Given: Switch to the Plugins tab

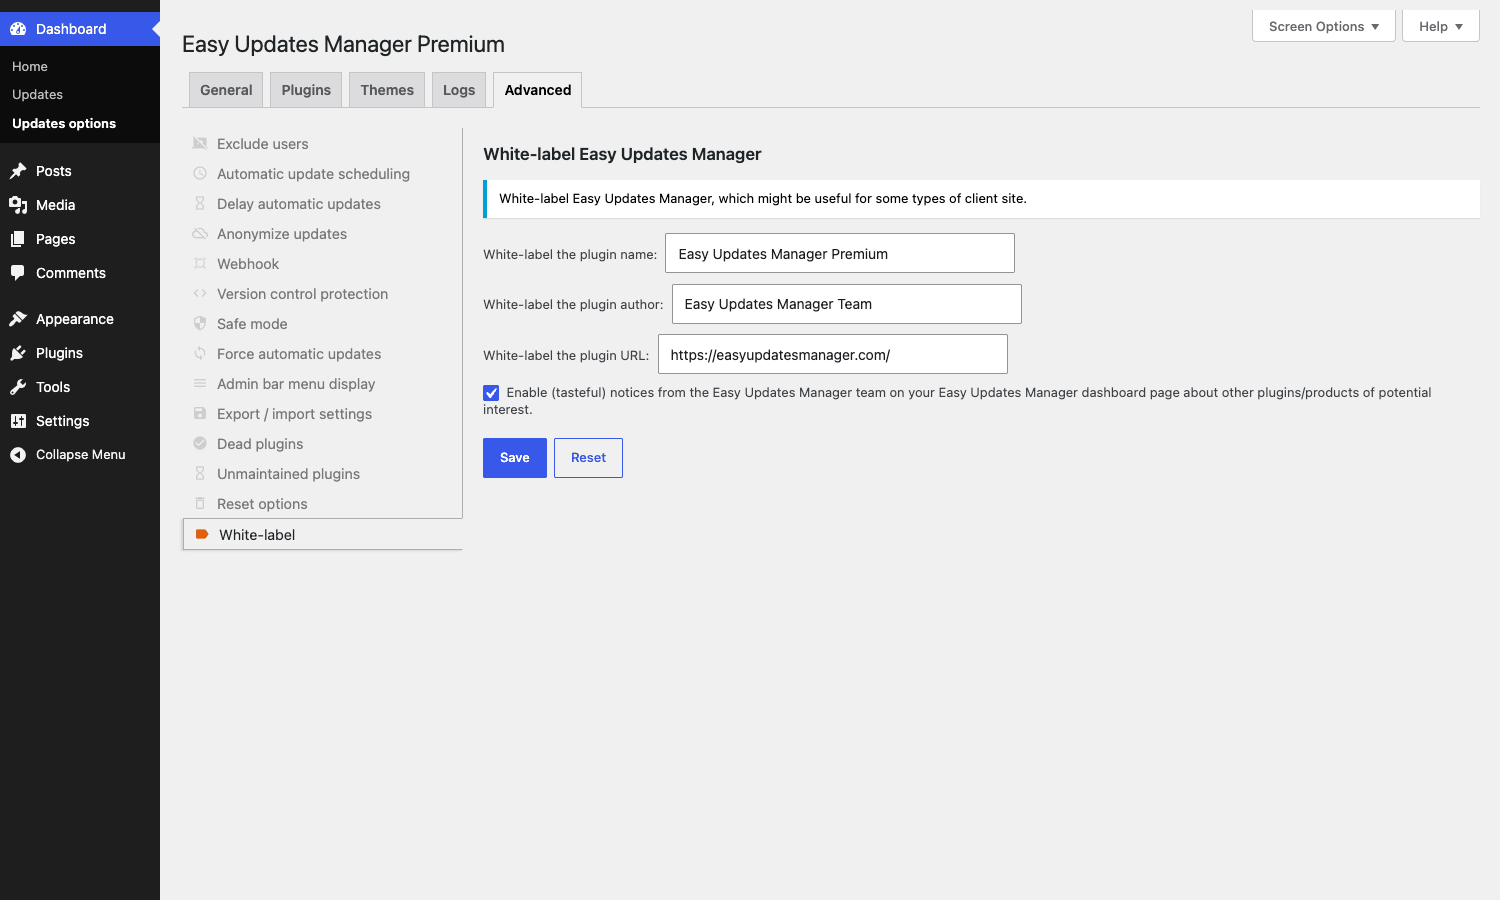Looking at the screenshot, I should (x=306, y=90).
